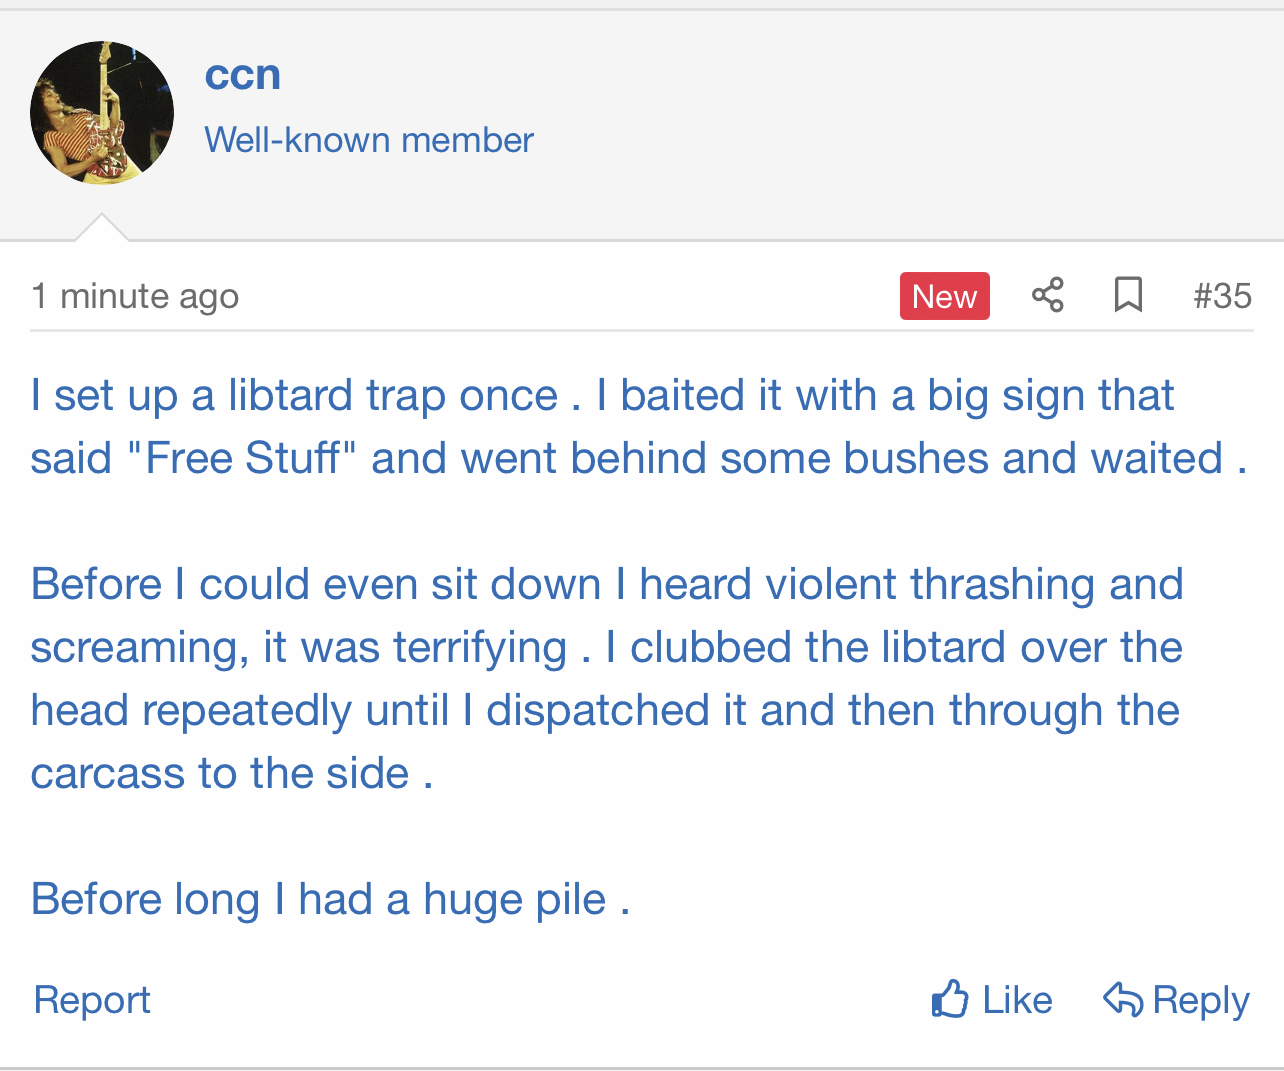Viewport: 1284px width, 1071px height.
Task: Click the quoted "Free Stuff" text
Action: [242, 459]
